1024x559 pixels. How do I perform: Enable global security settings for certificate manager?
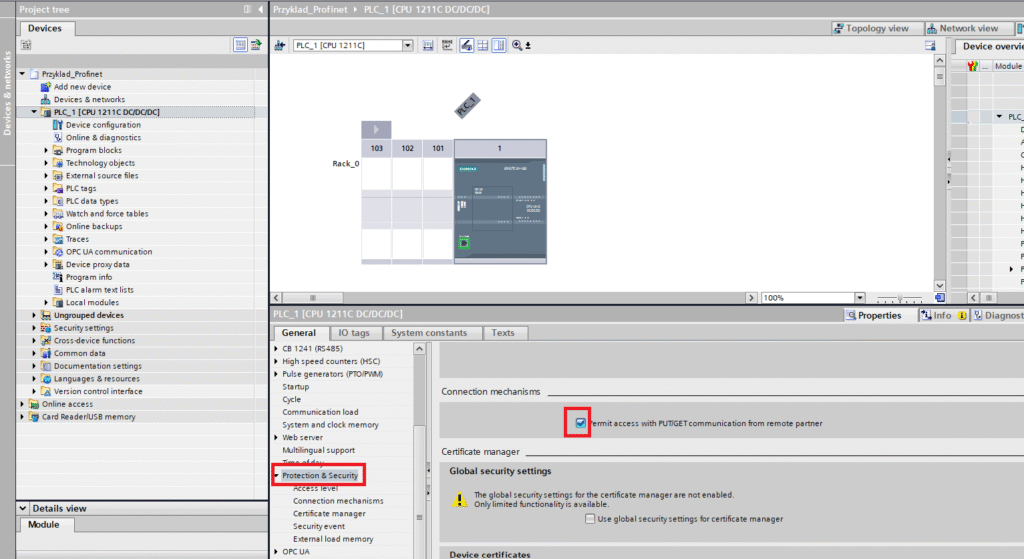[x=591, y=519]
